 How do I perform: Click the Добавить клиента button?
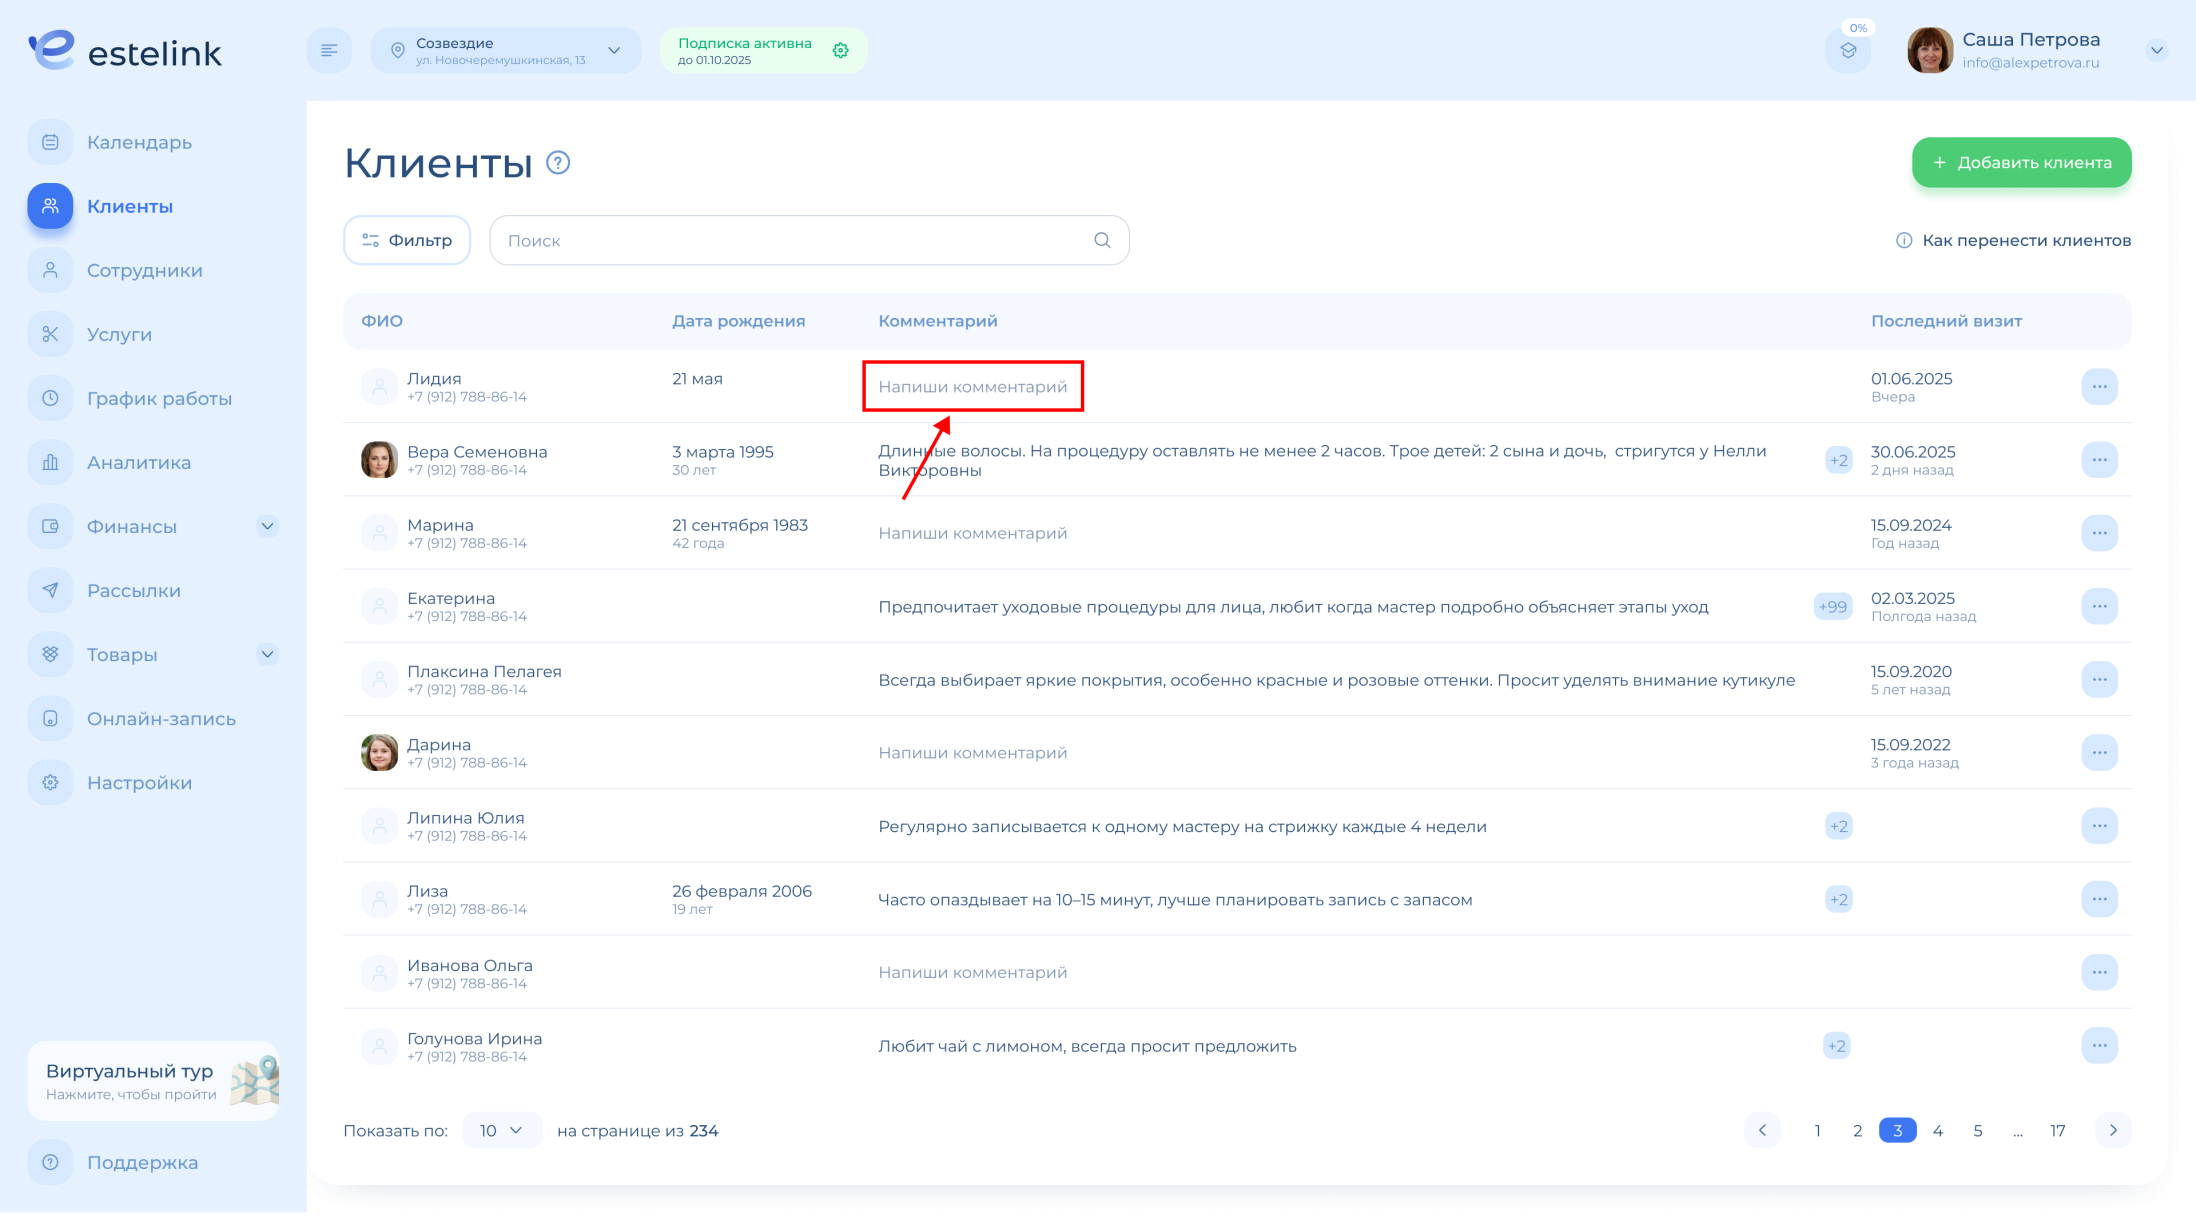click(2021, 162)
